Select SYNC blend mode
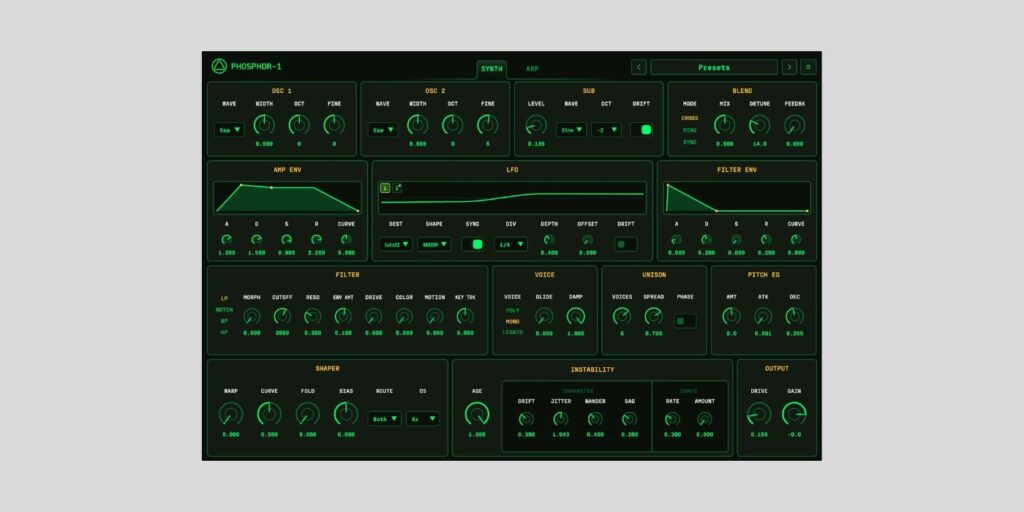Viewport: 1024px width, 512px height. pos(690,142)
